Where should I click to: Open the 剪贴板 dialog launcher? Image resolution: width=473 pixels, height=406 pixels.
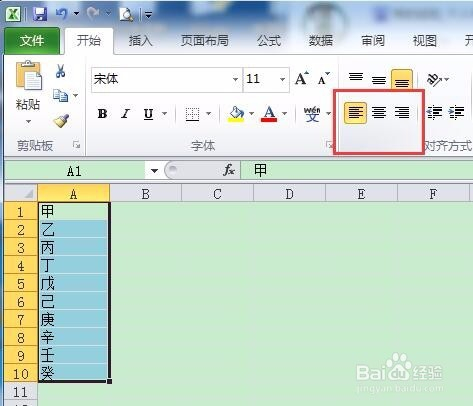tap(76, 145)
